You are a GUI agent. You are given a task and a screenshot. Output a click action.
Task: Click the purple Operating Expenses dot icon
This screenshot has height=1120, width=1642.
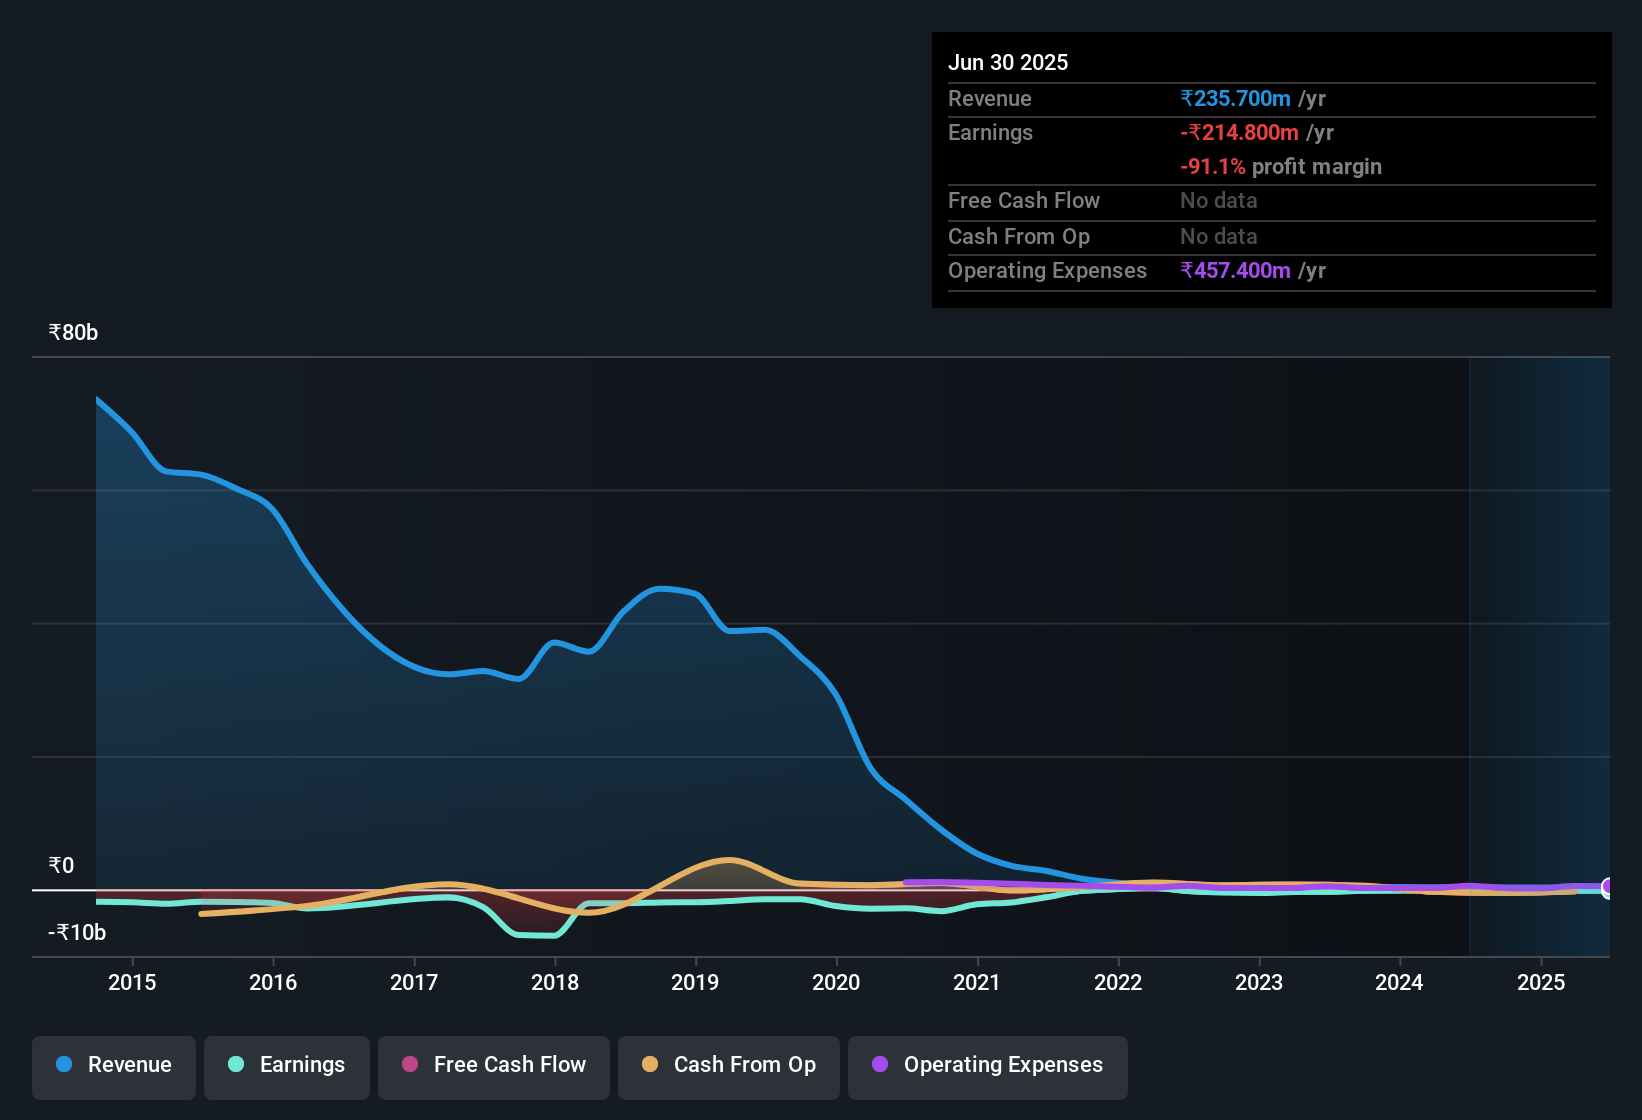click(x=879, y=1065)
